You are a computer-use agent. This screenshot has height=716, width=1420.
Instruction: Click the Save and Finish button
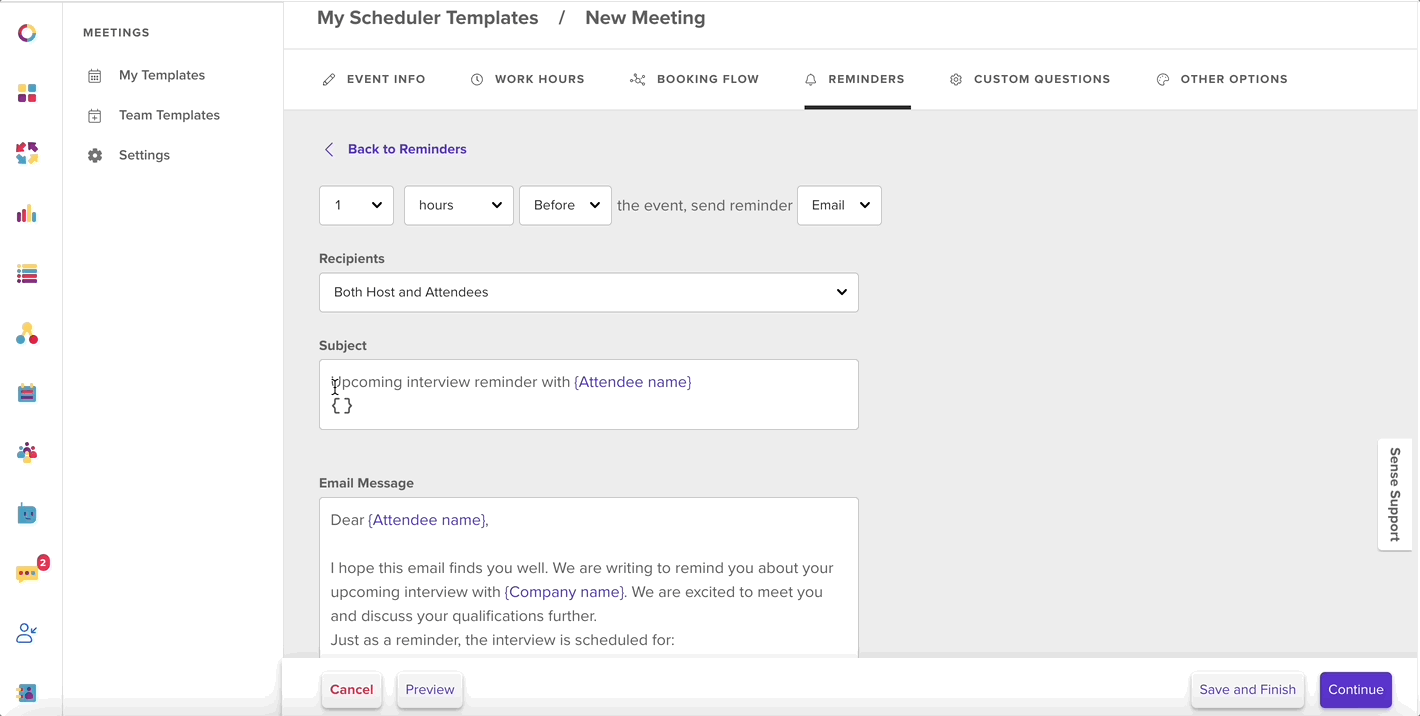pos(1247,689)
